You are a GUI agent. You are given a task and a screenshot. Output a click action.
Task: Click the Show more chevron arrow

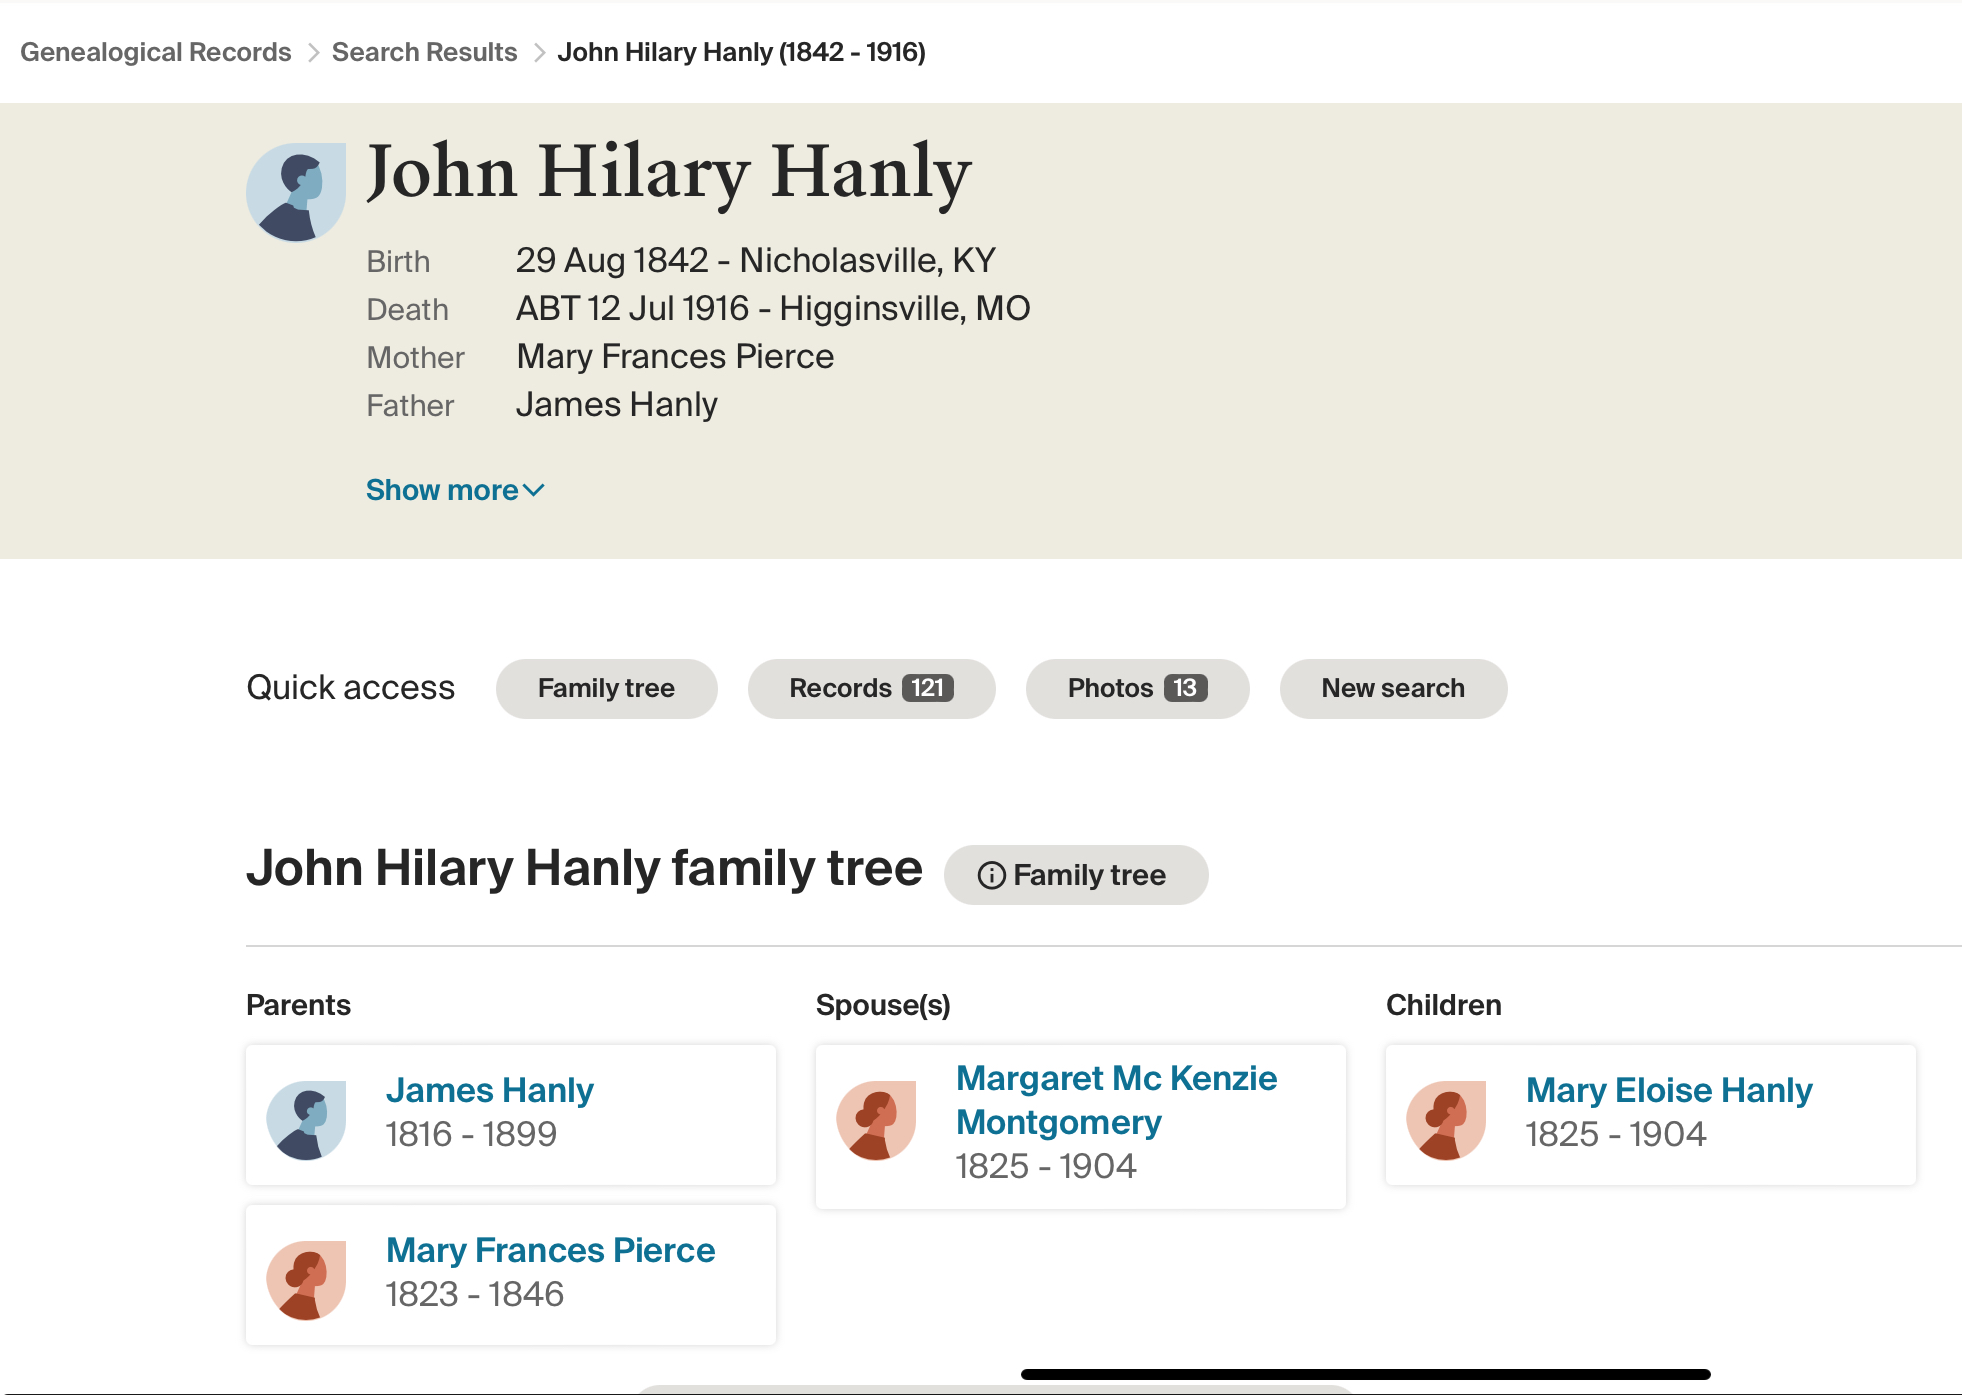point(534,490)
